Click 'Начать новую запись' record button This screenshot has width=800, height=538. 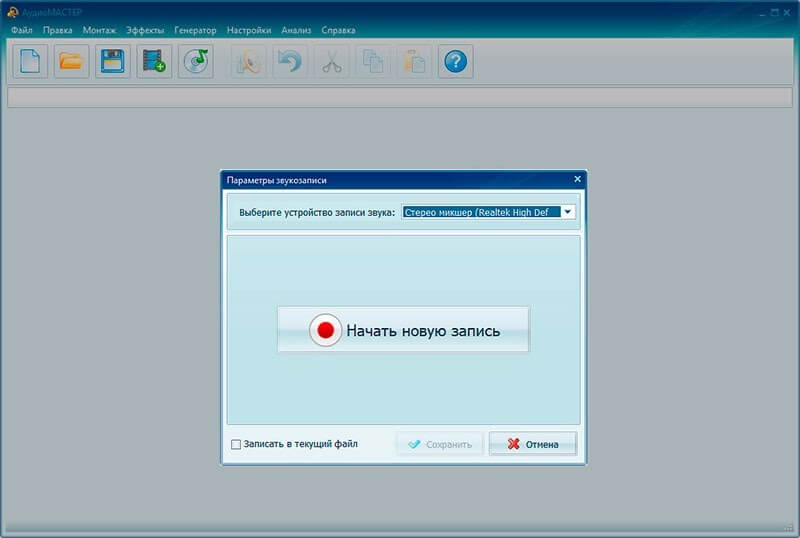(404, 330)
